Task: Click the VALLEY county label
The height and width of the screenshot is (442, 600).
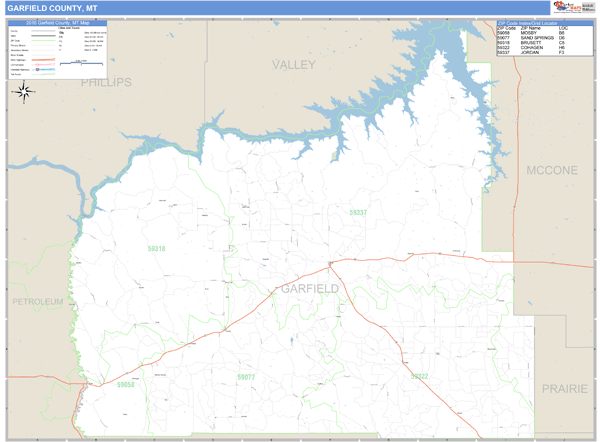Action: click(294, 65)
